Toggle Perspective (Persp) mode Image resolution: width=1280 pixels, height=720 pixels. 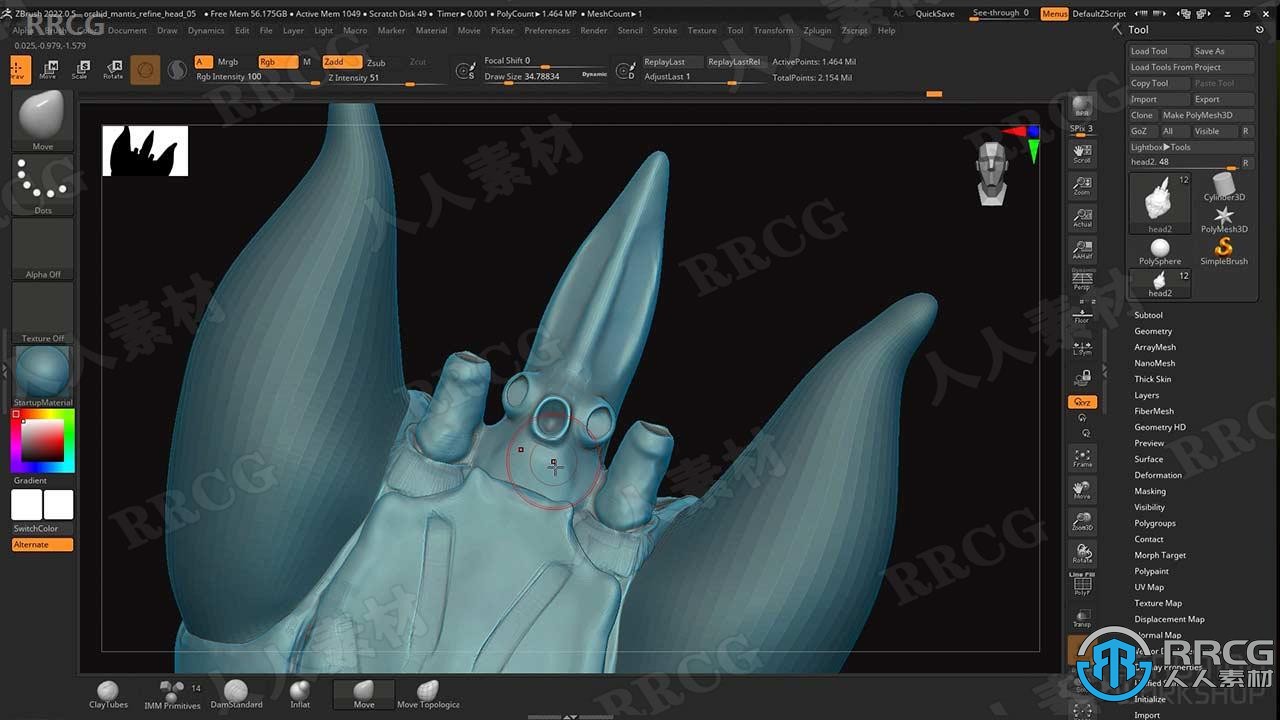coord(1082,281)
